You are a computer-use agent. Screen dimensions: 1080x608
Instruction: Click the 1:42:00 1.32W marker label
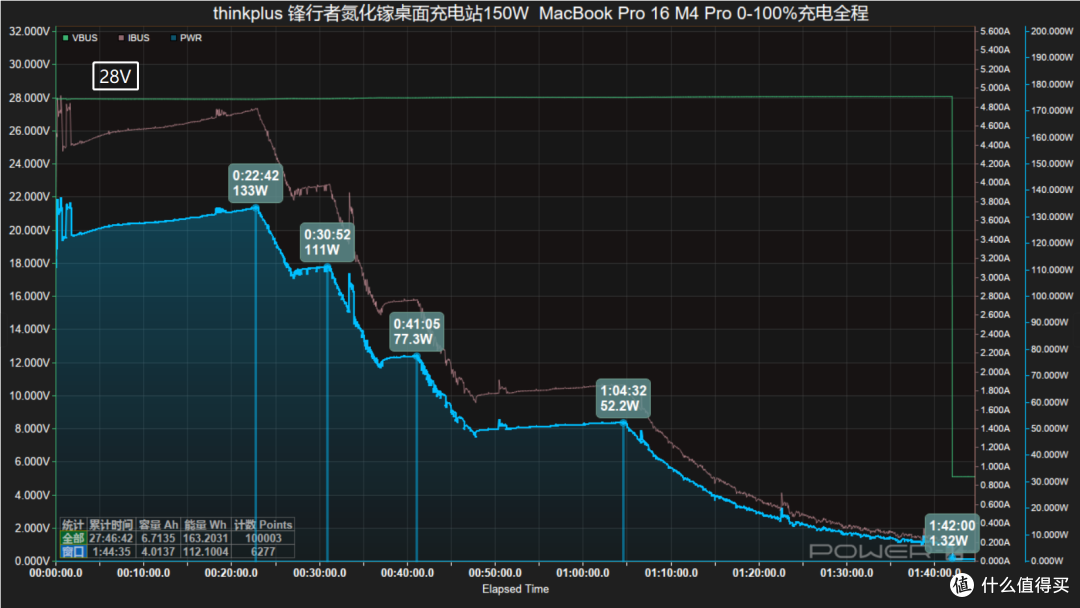click(x=952, y=533)
